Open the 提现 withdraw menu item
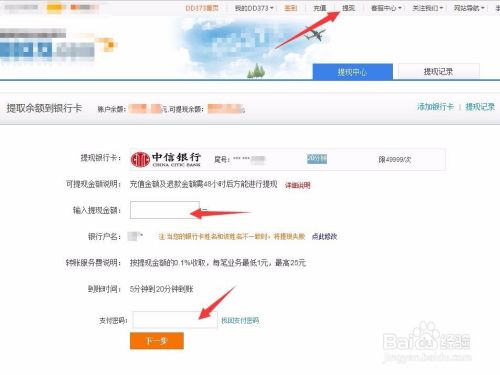Screen dimensions: 500x375 click(x=348, y=8)
